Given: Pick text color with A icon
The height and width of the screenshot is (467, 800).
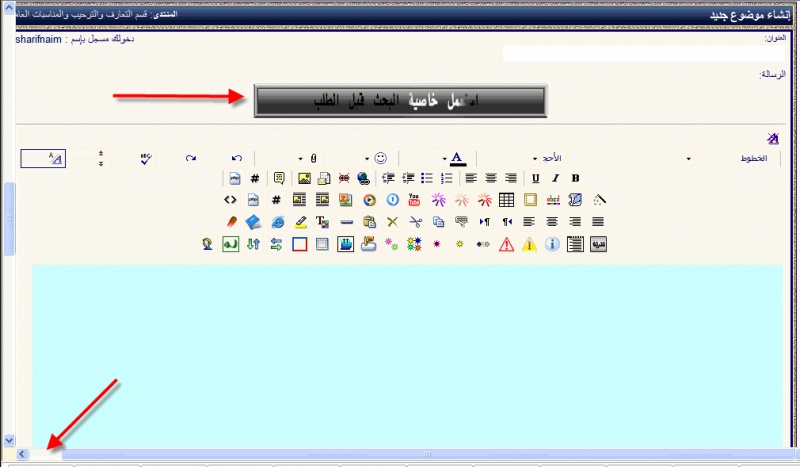Looking at the screenshot, I should (x=457, y=158).
